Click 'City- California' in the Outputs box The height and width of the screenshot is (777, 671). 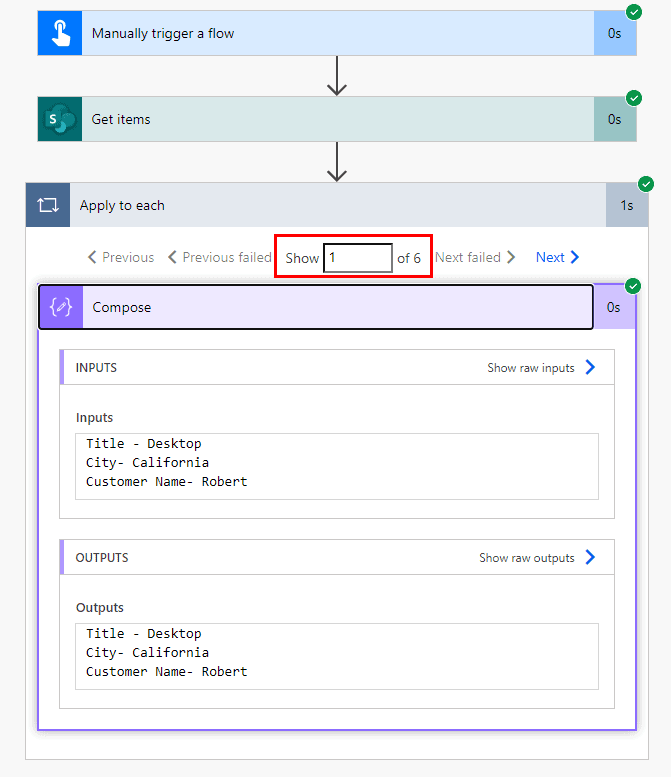point(147,653)
